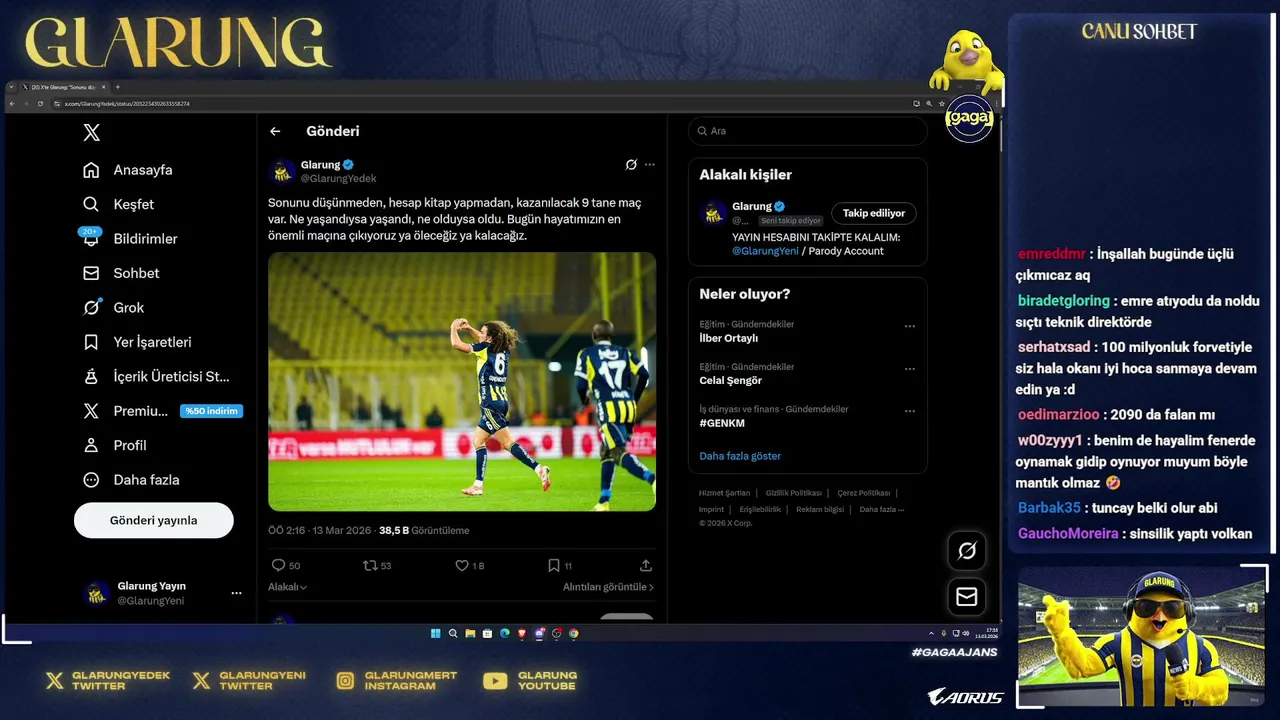The image size is (1280, 720).
Task: Open Premium sidebar item
Action: 125,411
